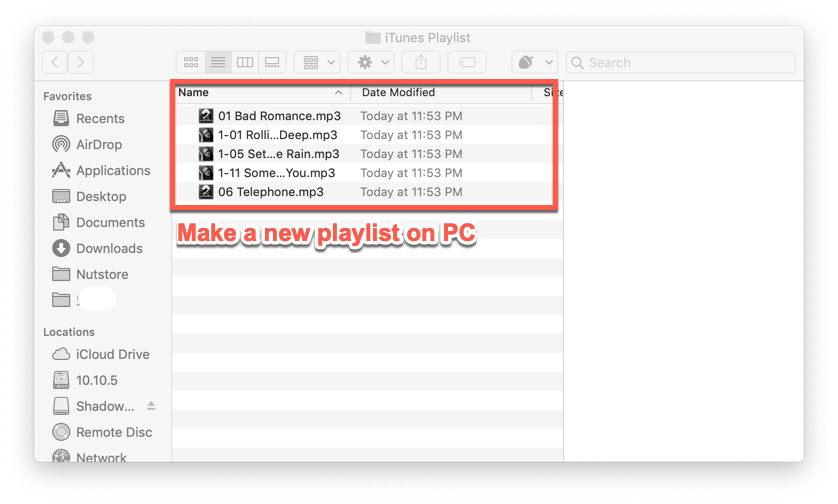
Task: Select 1-11 Some...You.mp3
Action: [x=276, y=173]
